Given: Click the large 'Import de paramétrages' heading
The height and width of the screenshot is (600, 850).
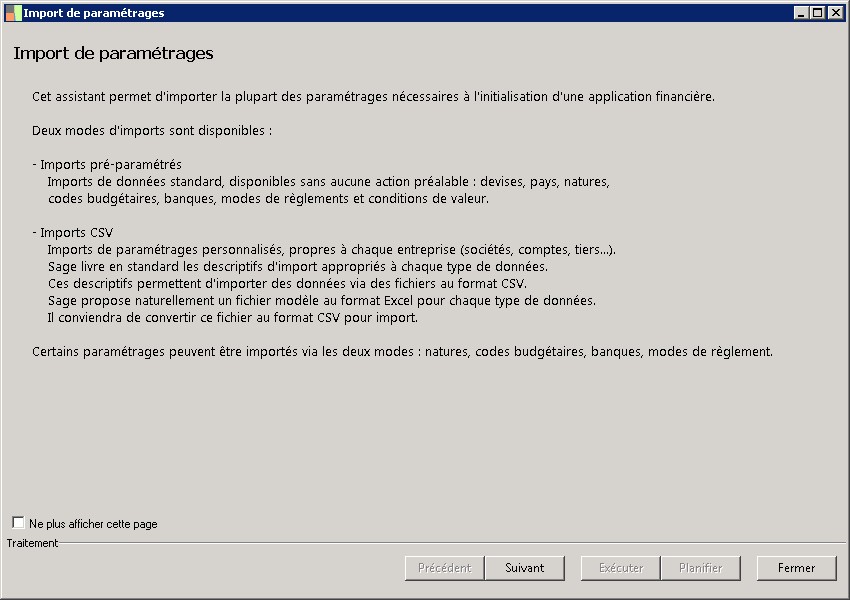Looking at the screenshot, I should [113, 53].
